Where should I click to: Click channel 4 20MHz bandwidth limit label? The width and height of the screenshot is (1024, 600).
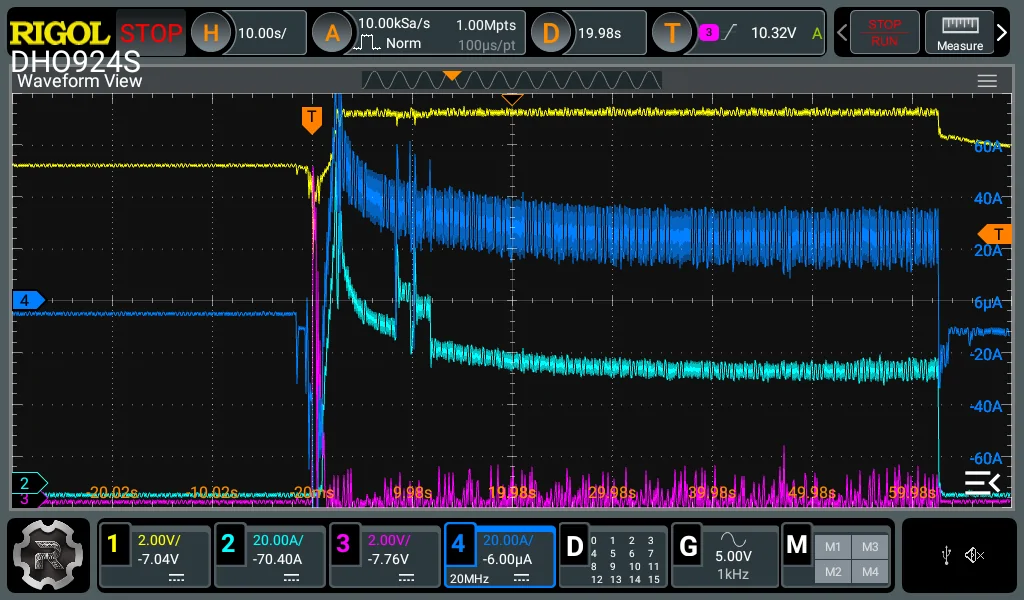tap(469, 578)
